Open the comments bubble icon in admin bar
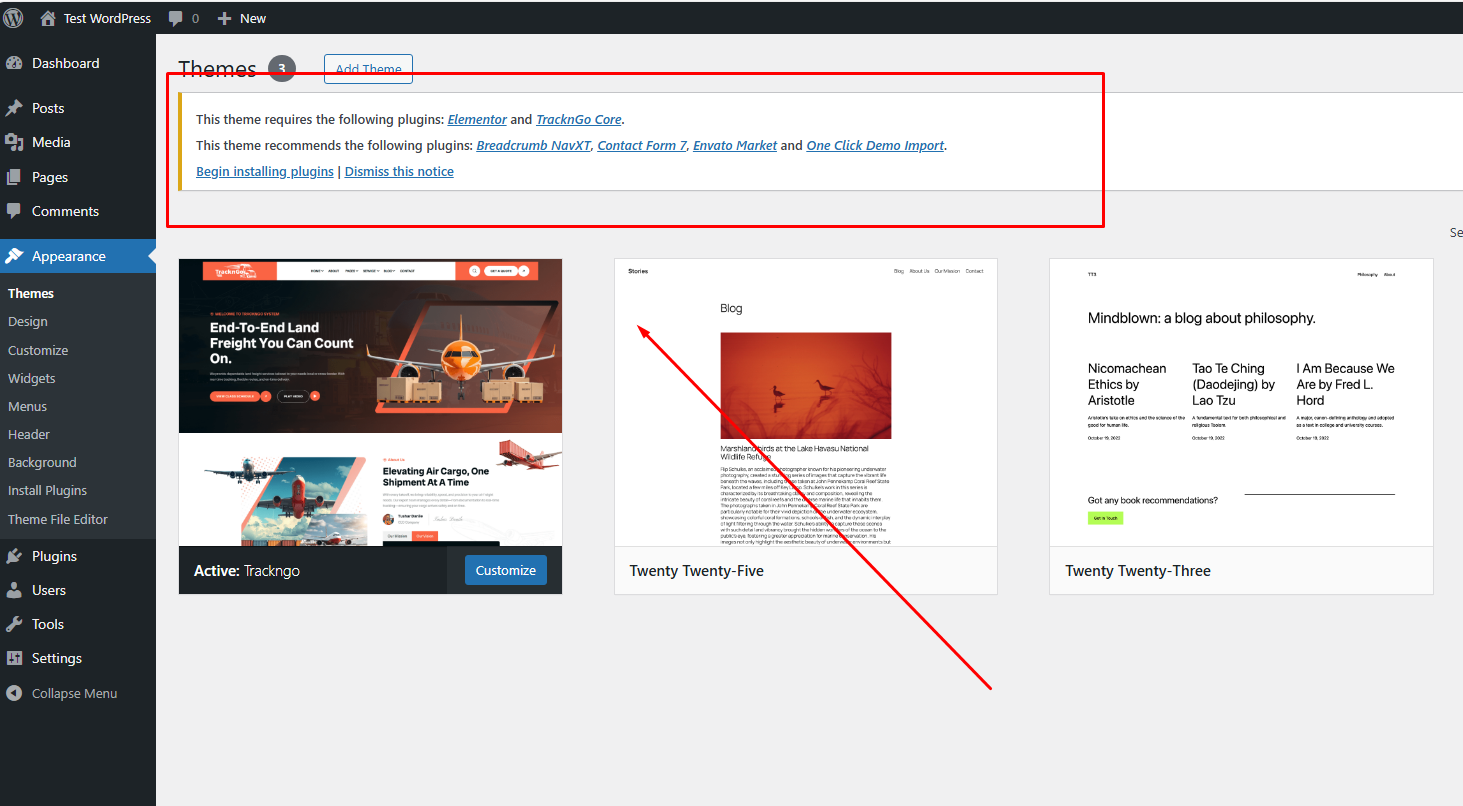 pyautogui.click(x=176, y=19)
